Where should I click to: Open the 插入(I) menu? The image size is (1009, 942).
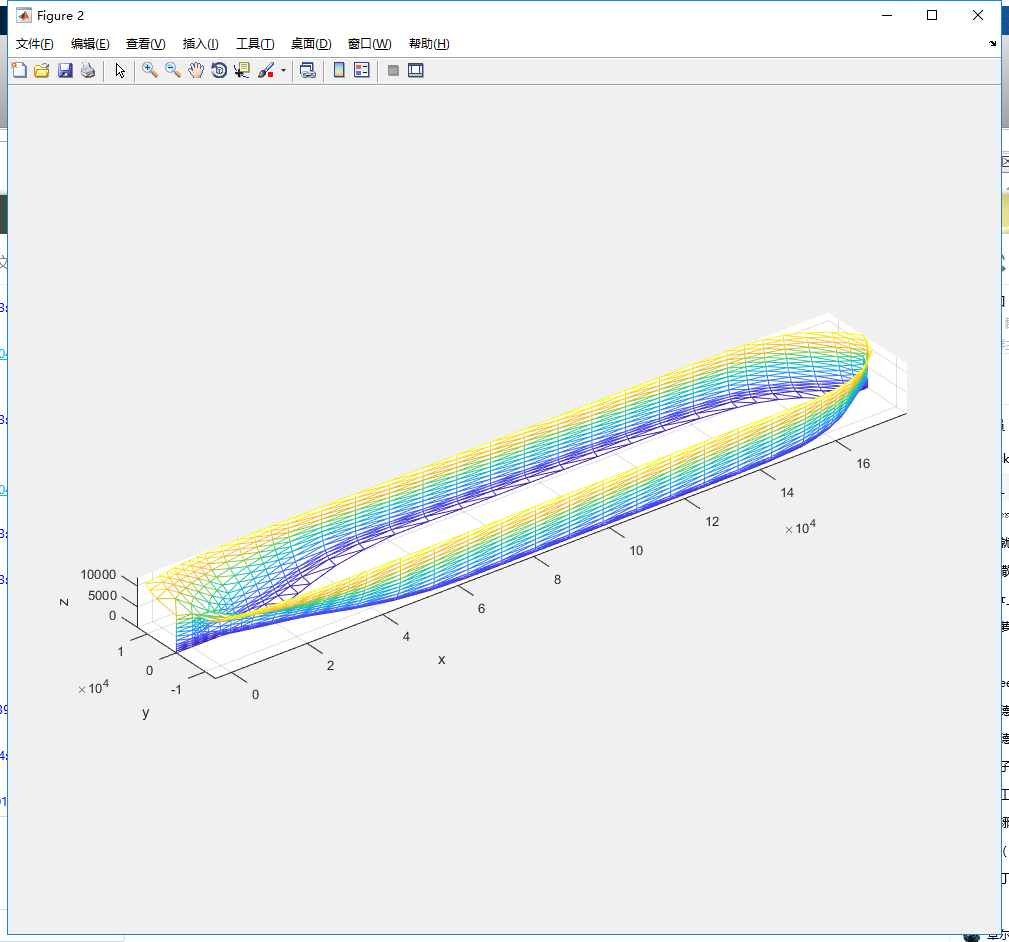click(200, 44)
